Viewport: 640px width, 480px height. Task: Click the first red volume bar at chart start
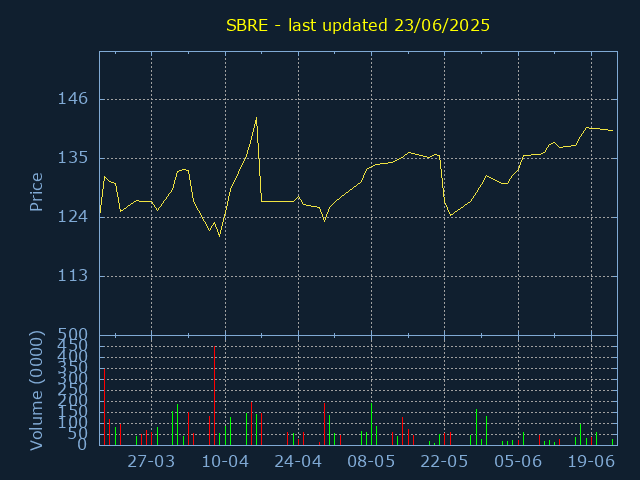coord(104,407)
